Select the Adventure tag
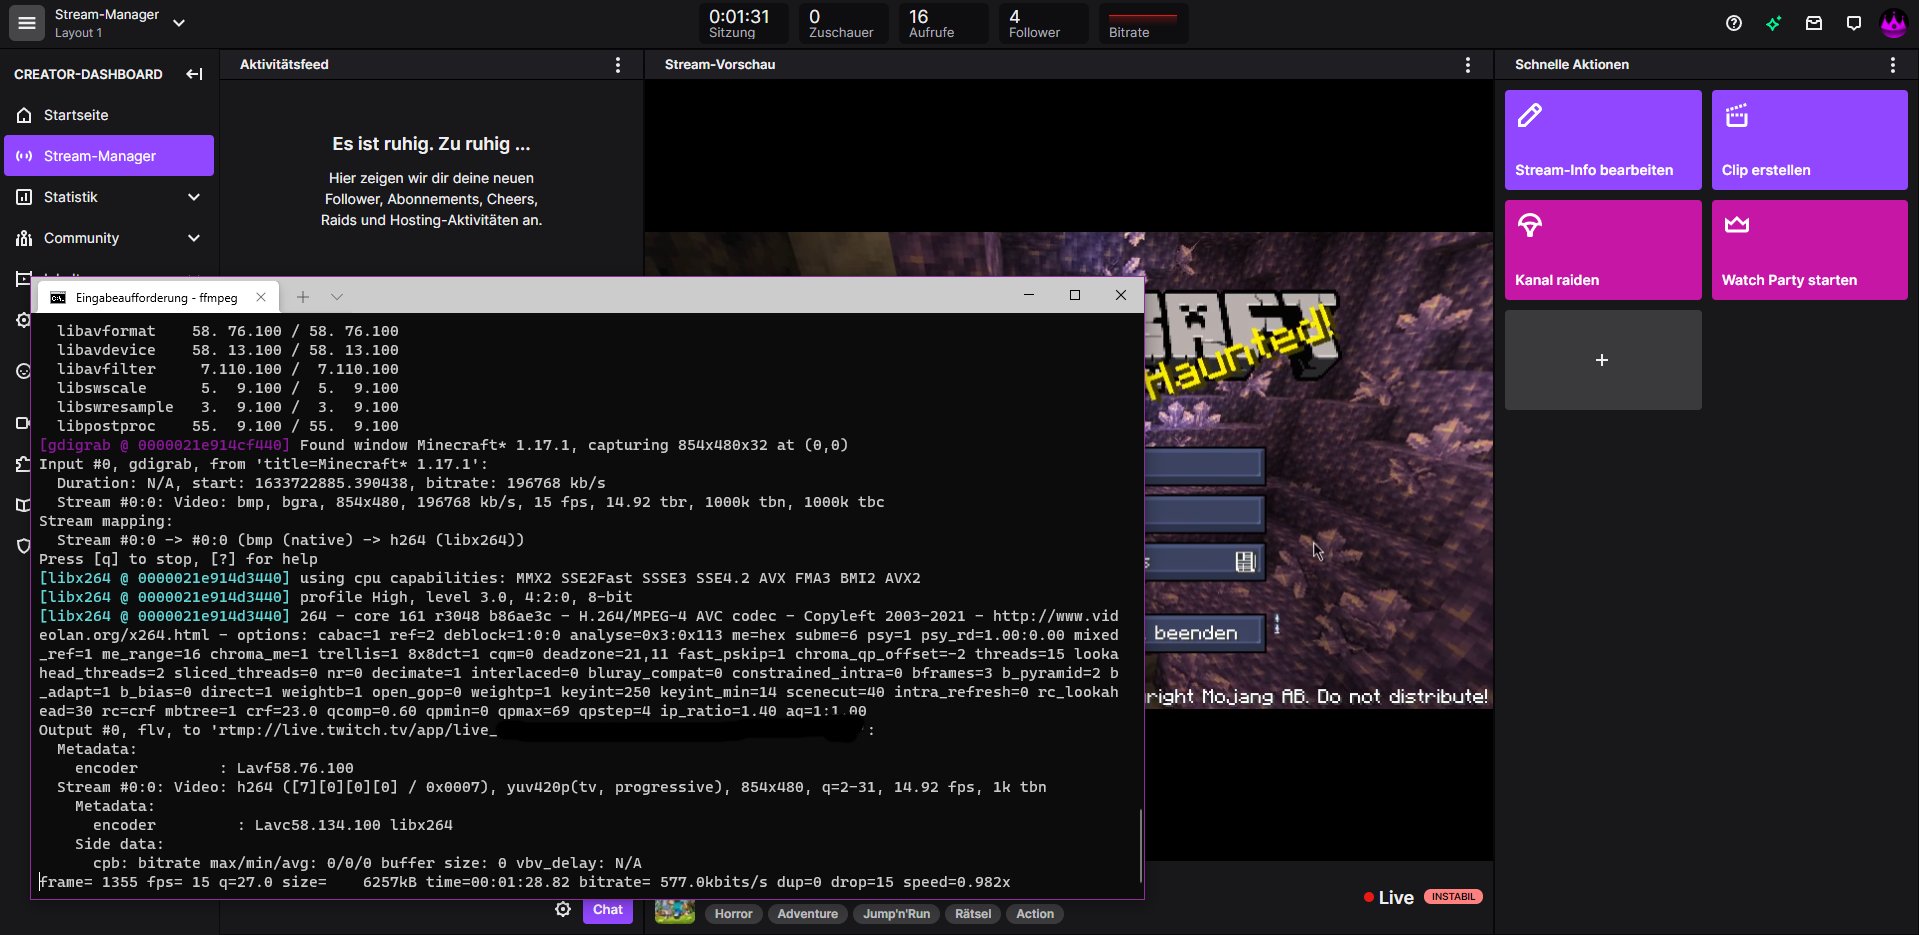Viewport: 1919px width, 935px height. (808, 914)
